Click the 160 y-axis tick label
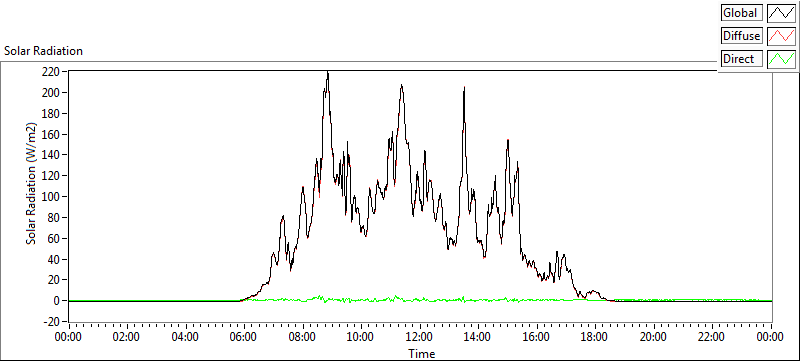 pyautogui.click(x=52, y=135)
